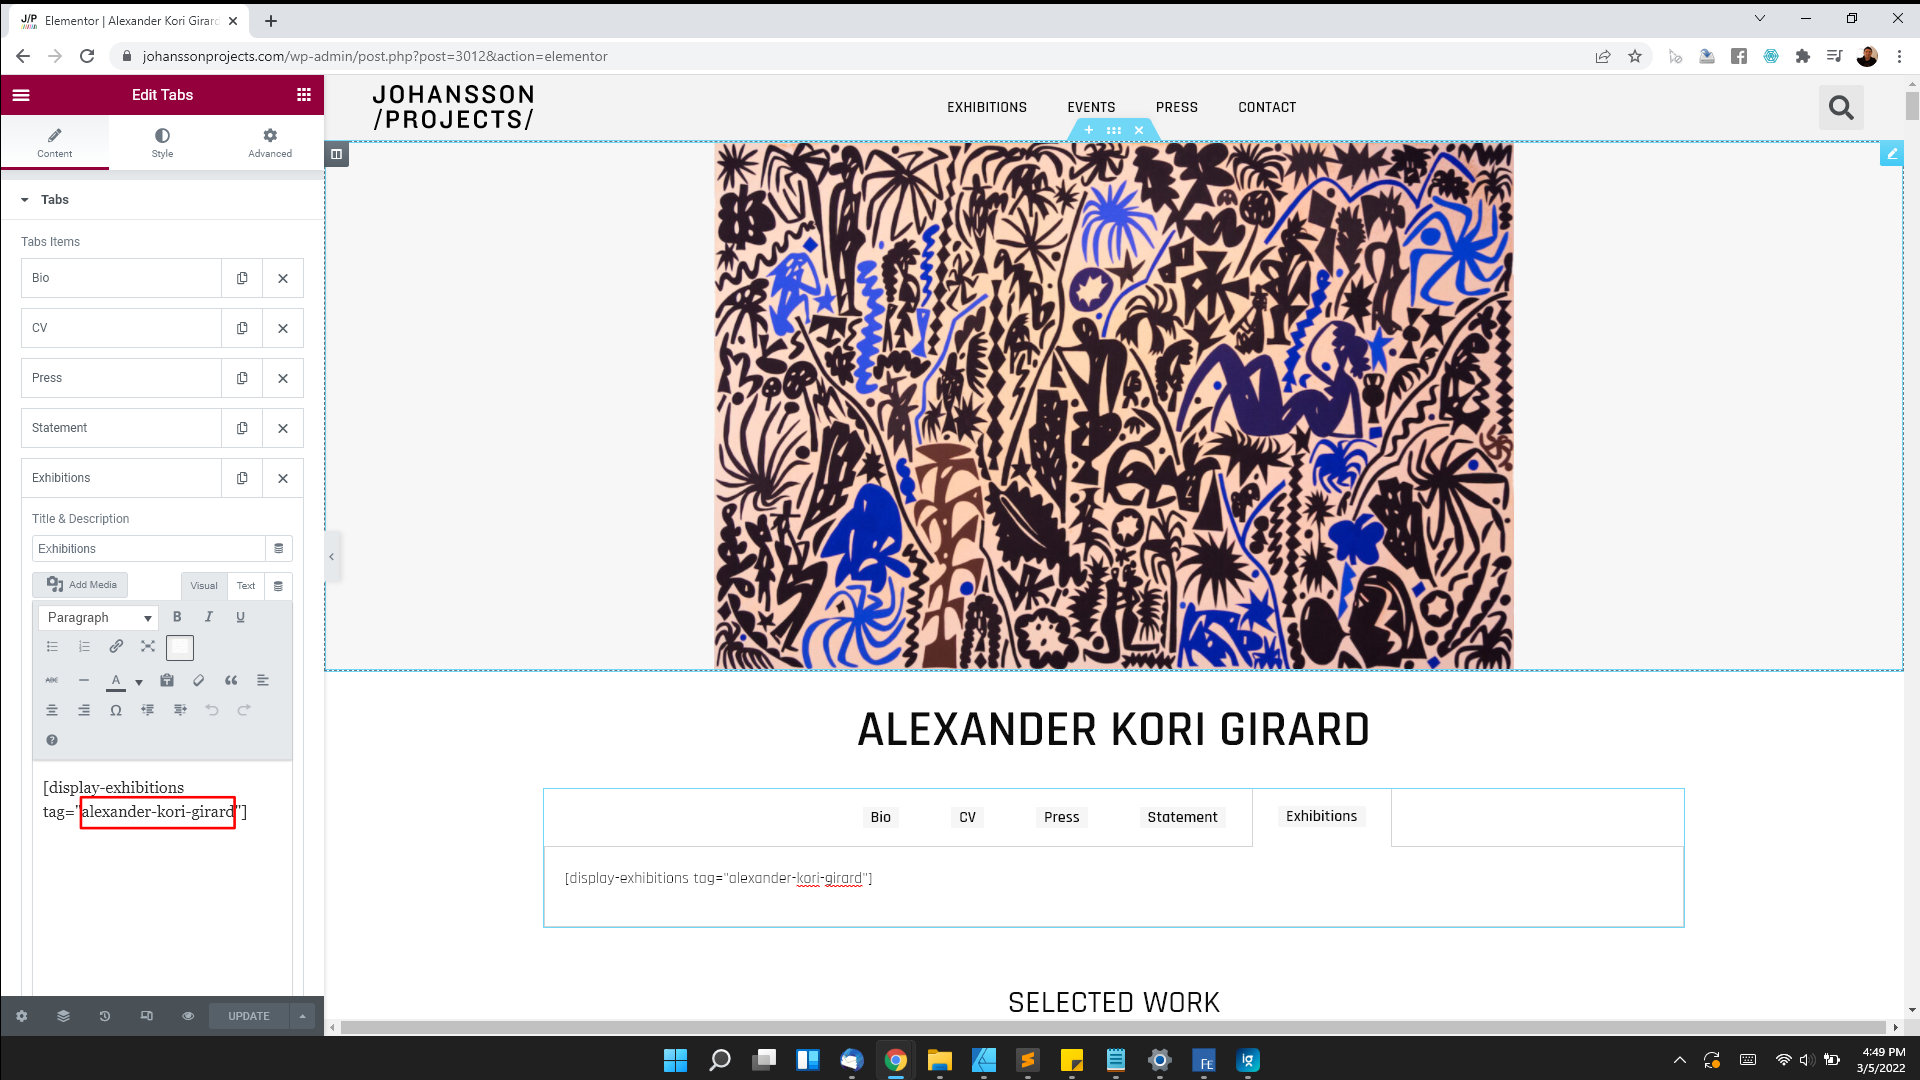Open dynamic tags for title field
1920x1080 pixels.
pyautogui.click(x=279, y=549)
